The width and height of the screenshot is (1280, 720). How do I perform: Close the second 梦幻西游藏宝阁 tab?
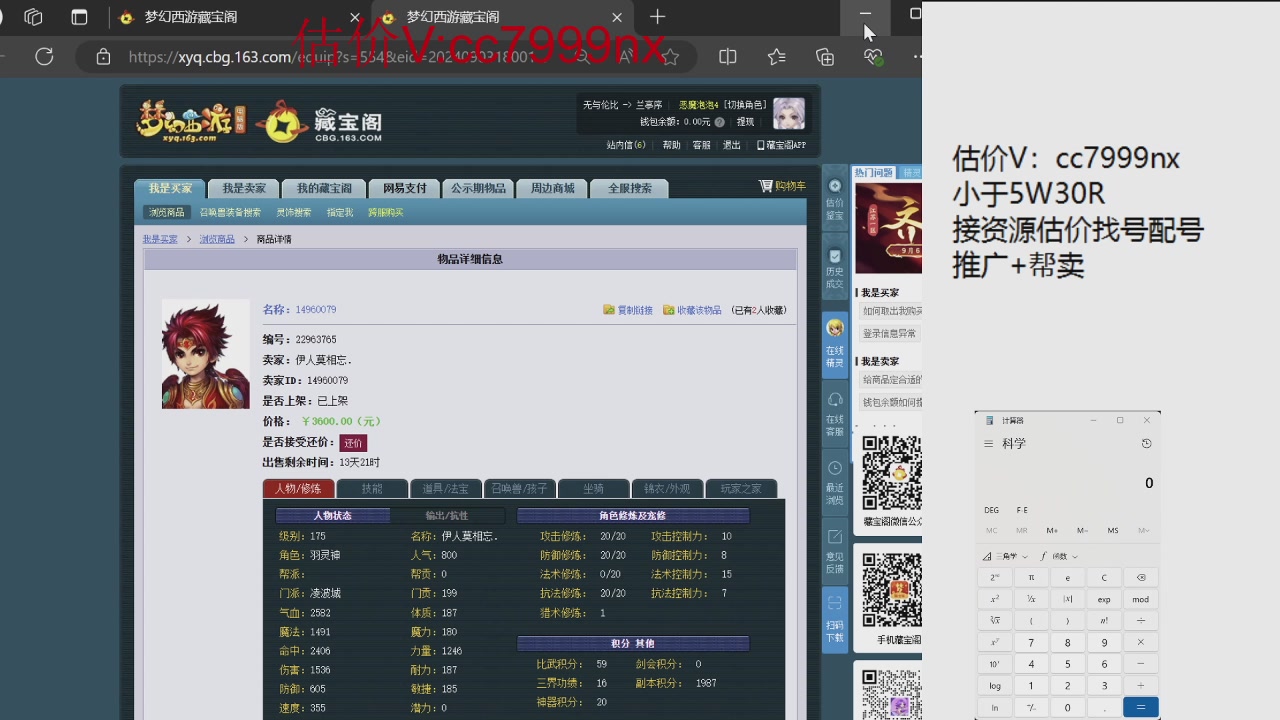tap(617, 17)
